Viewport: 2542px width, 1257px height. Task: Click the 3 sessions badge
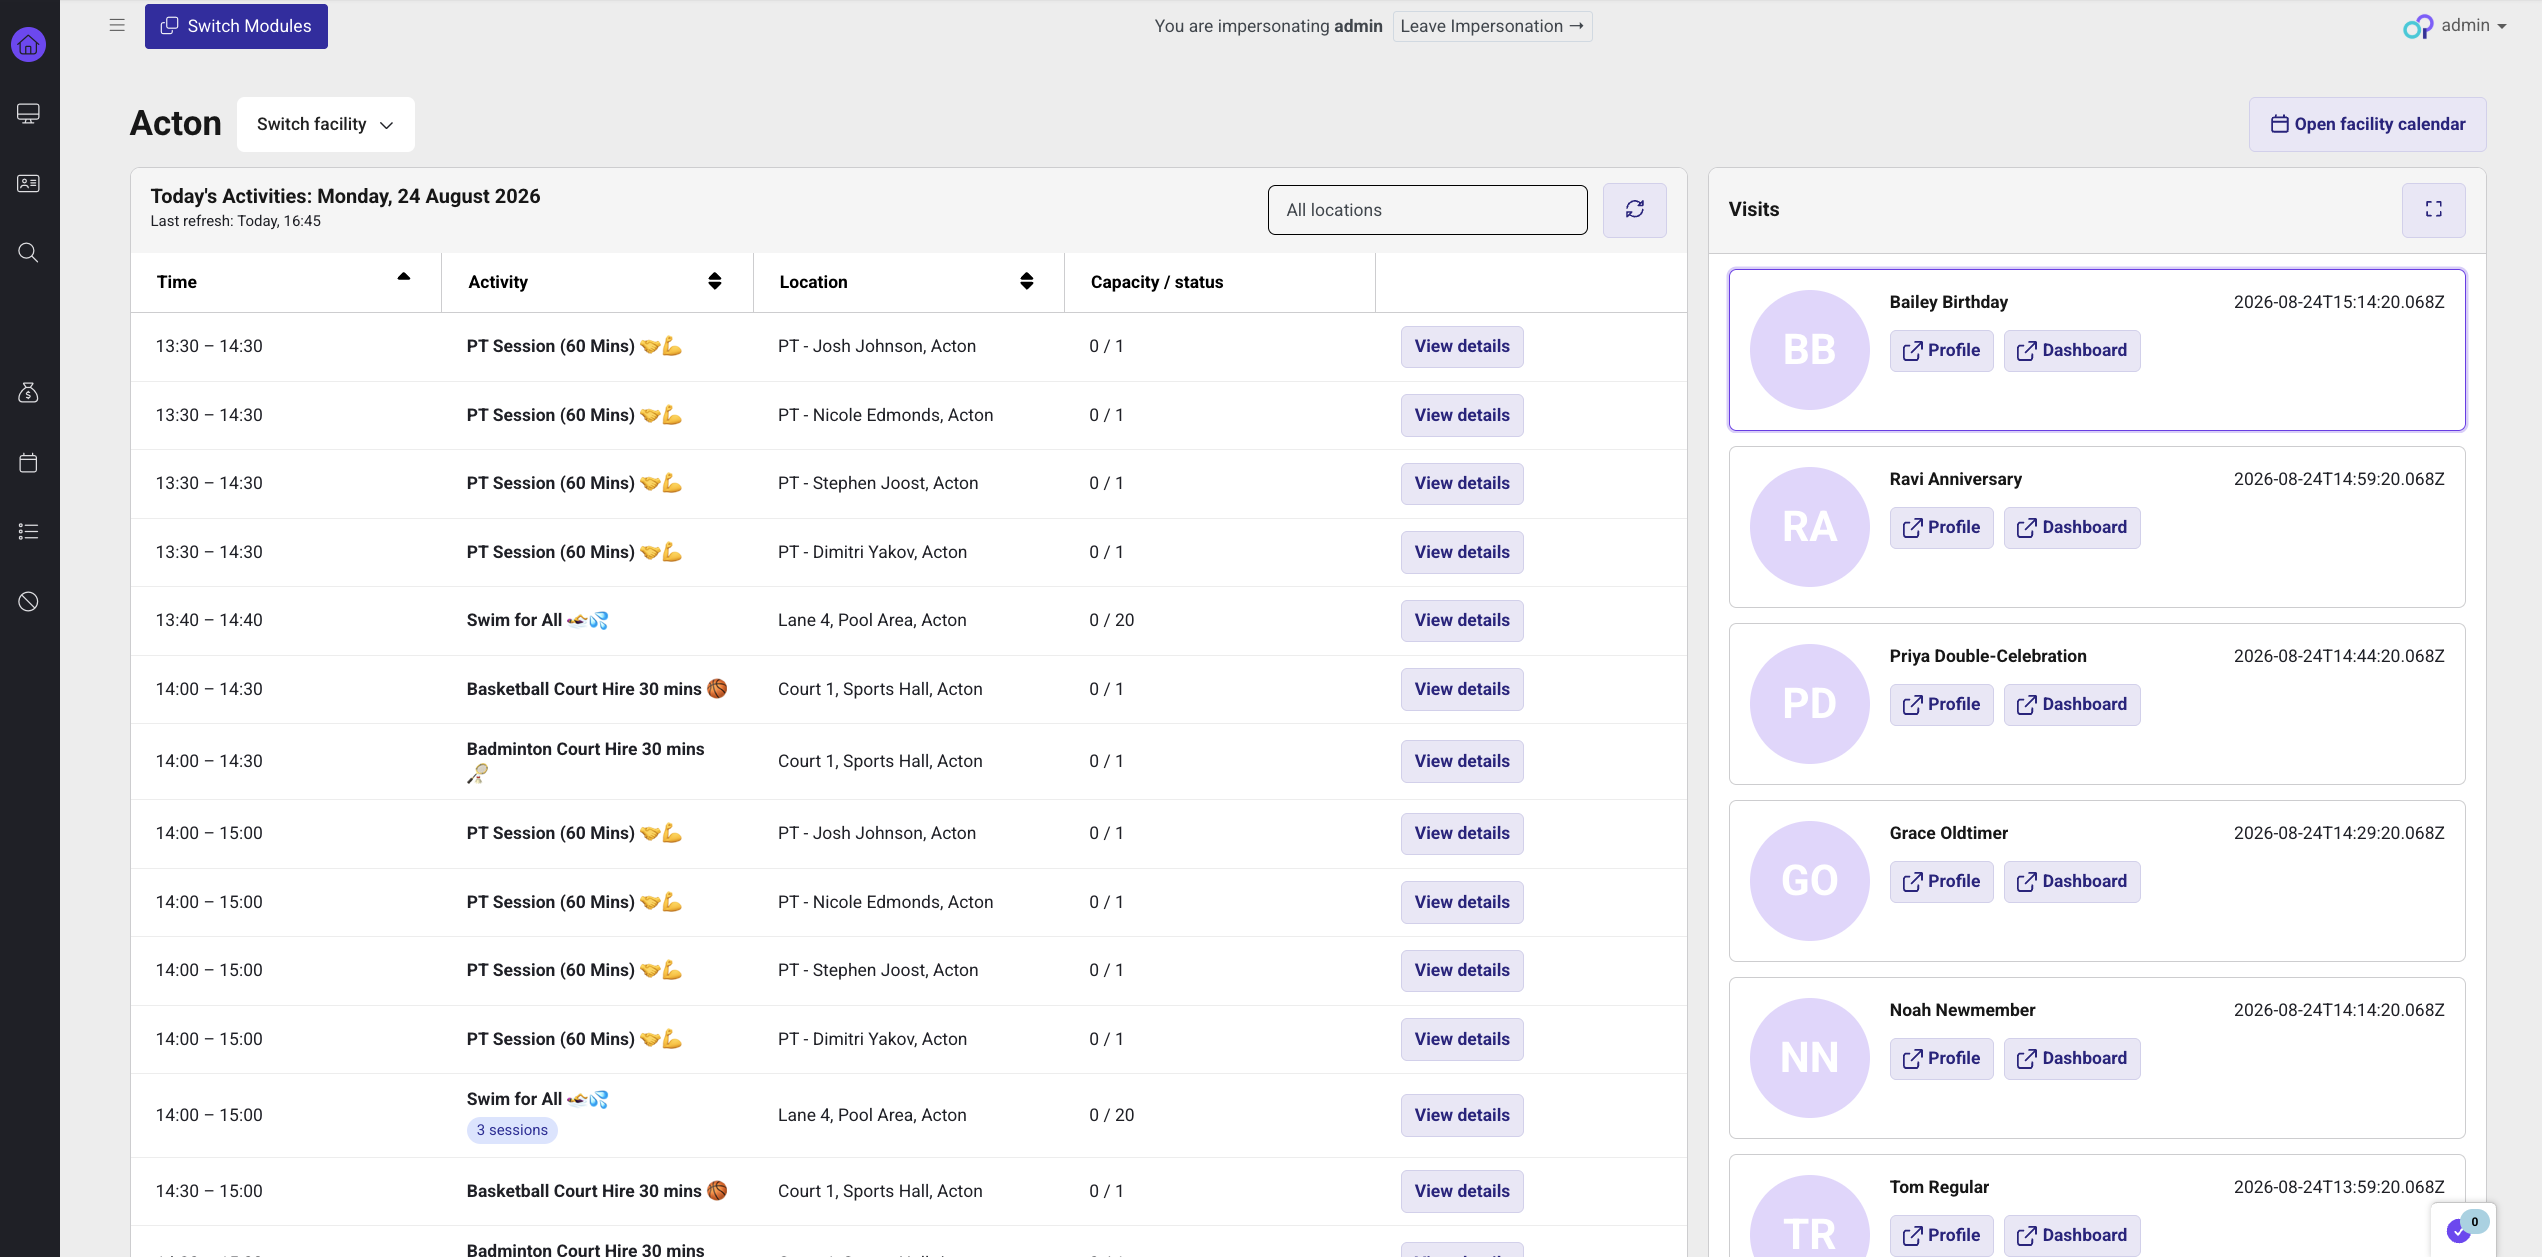512,1130
